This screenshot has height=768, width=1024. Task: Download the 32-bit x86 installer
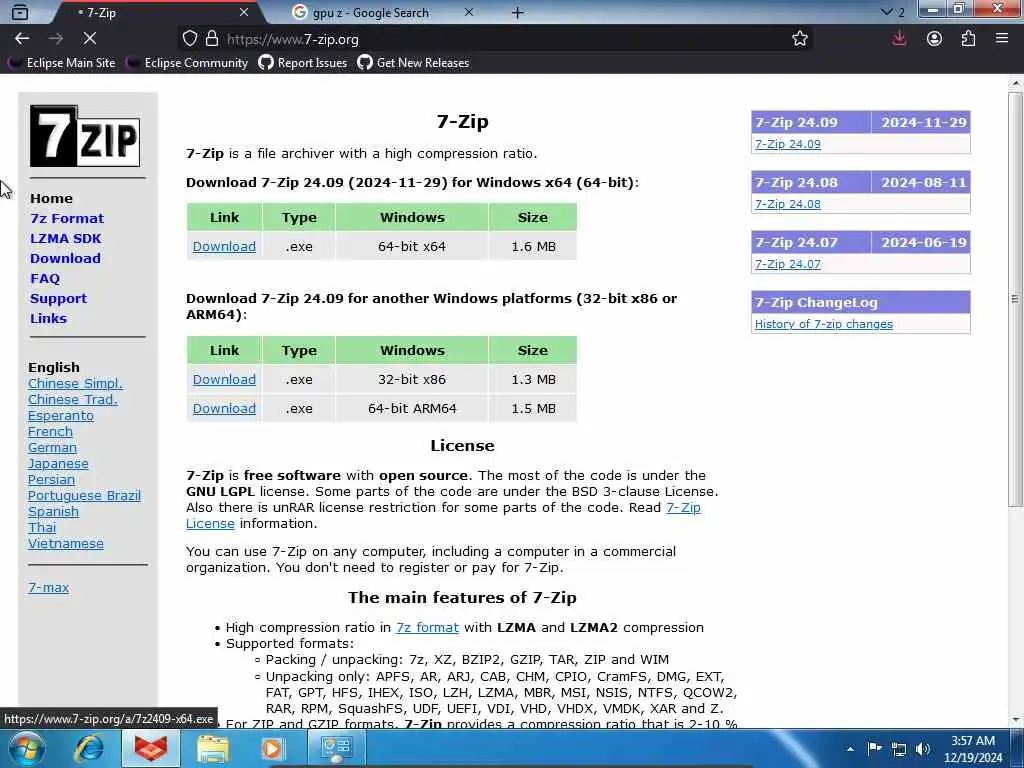tap(224, 379)
